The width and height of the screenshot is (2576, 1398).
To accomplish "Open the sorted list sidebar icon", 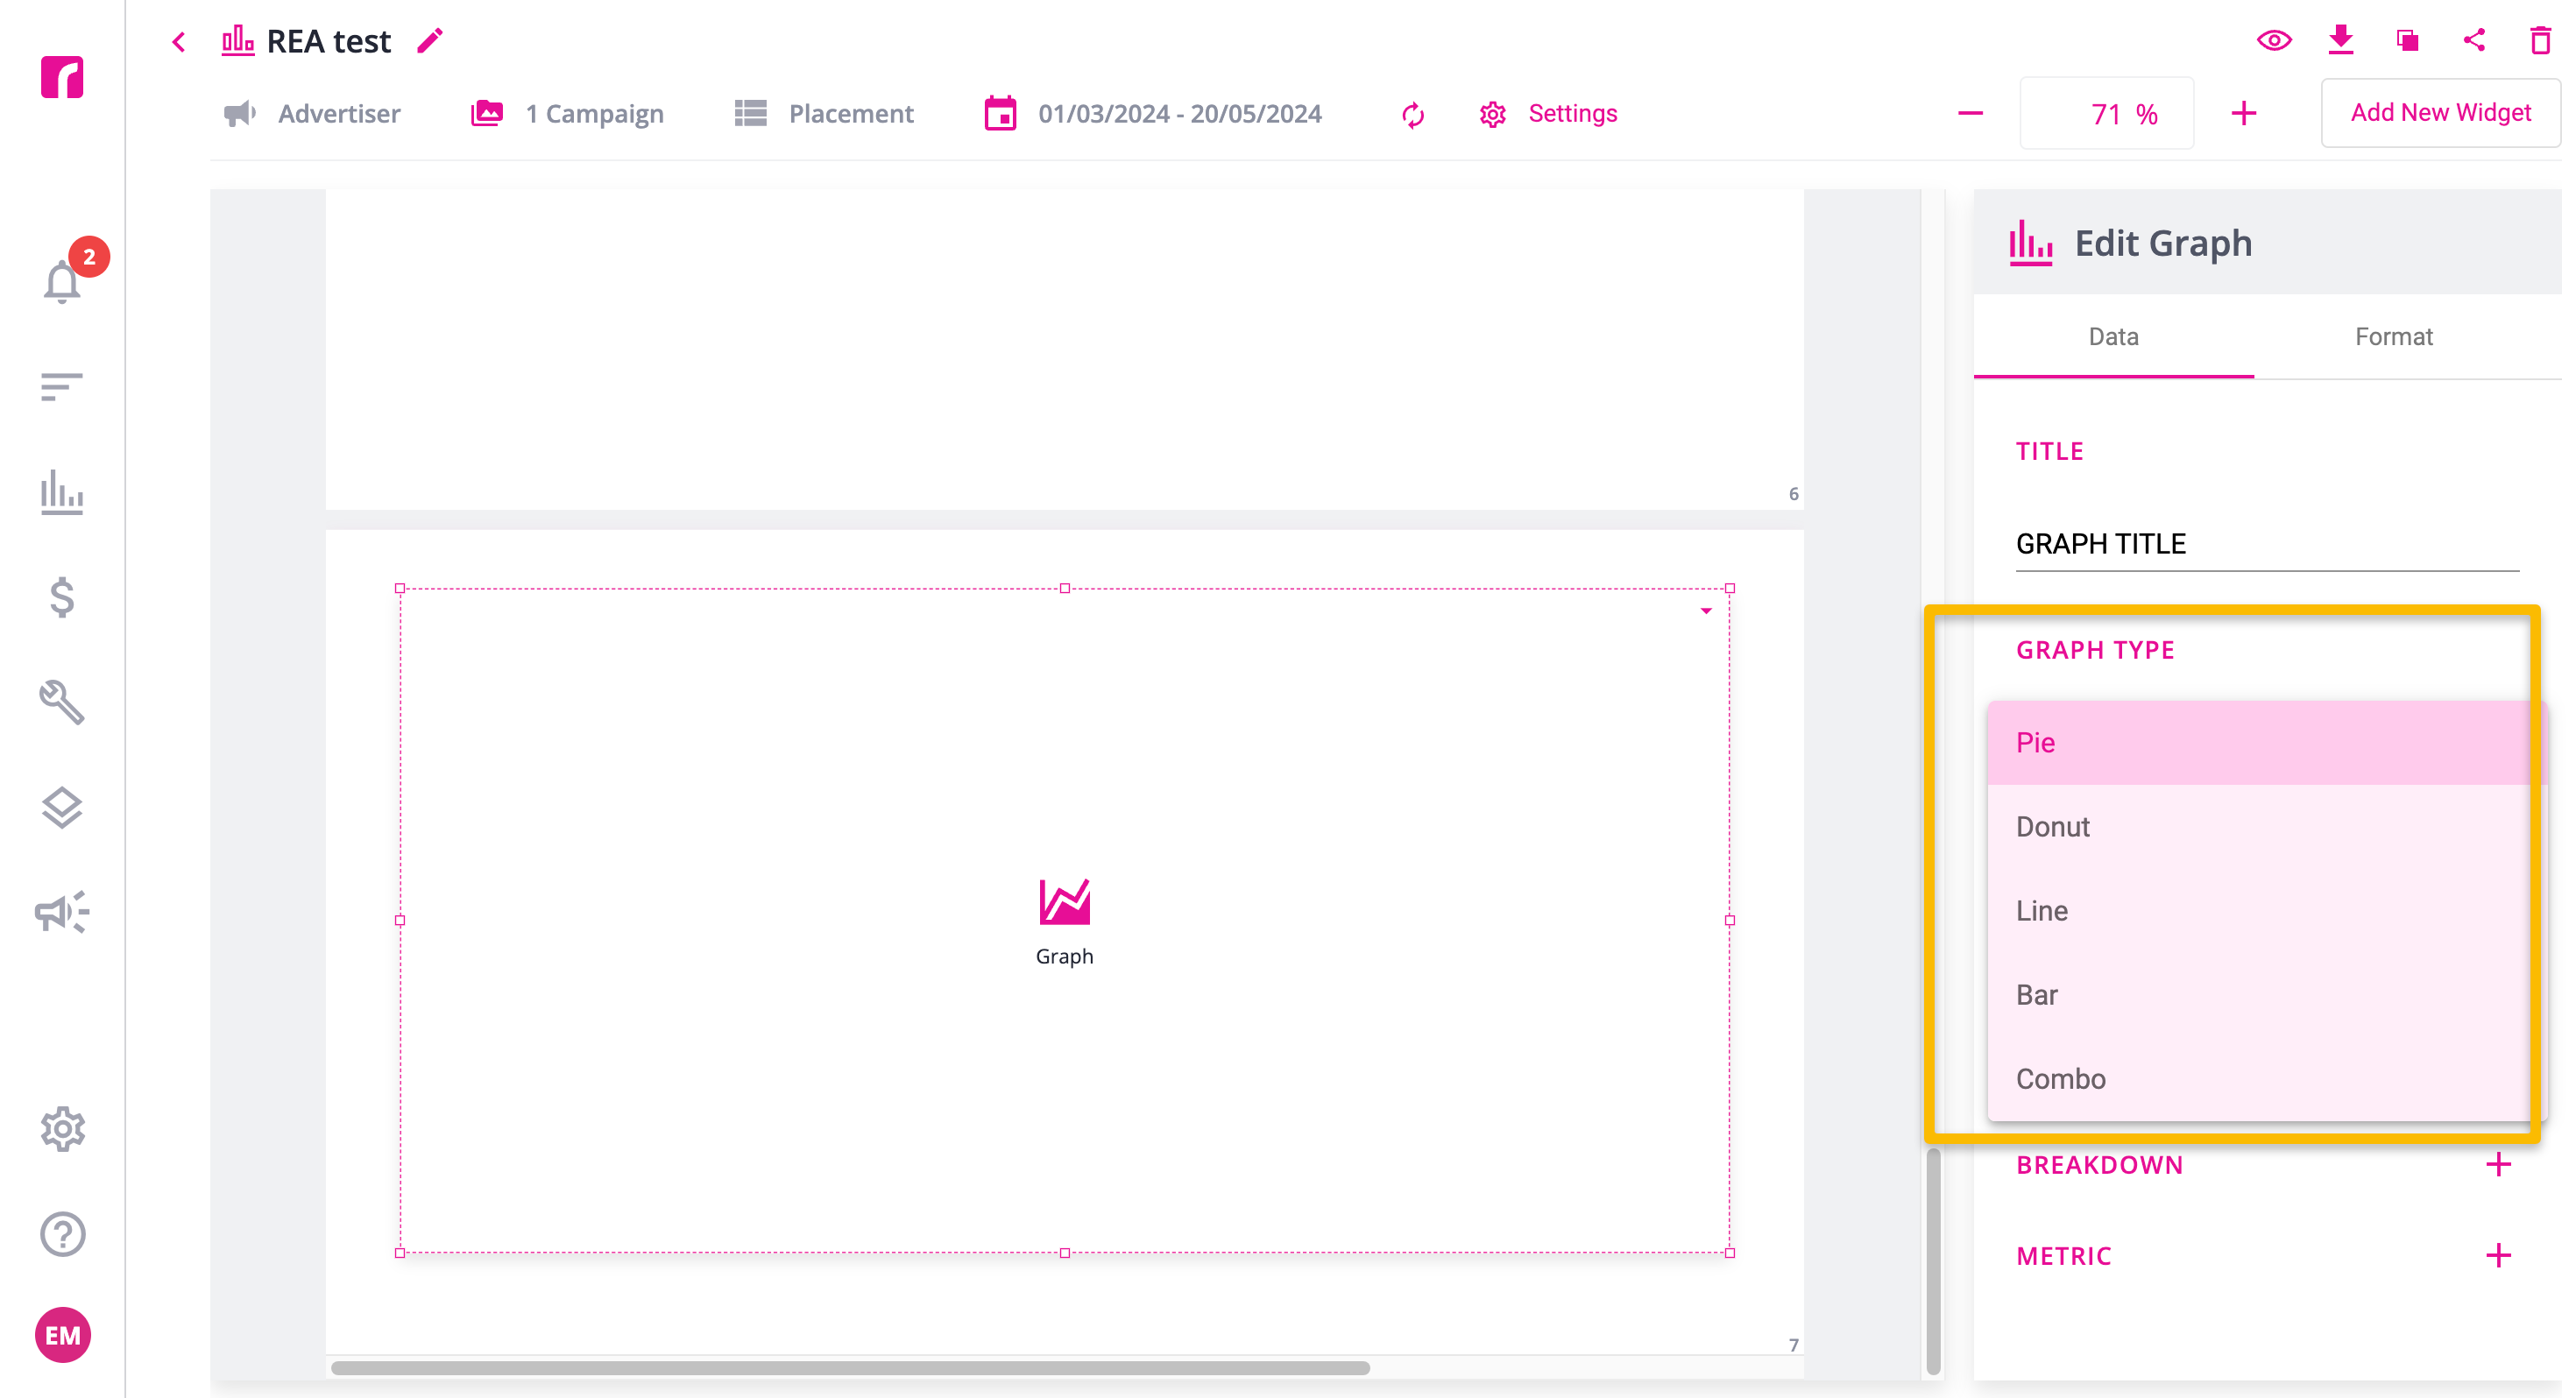I will (62, 386).
